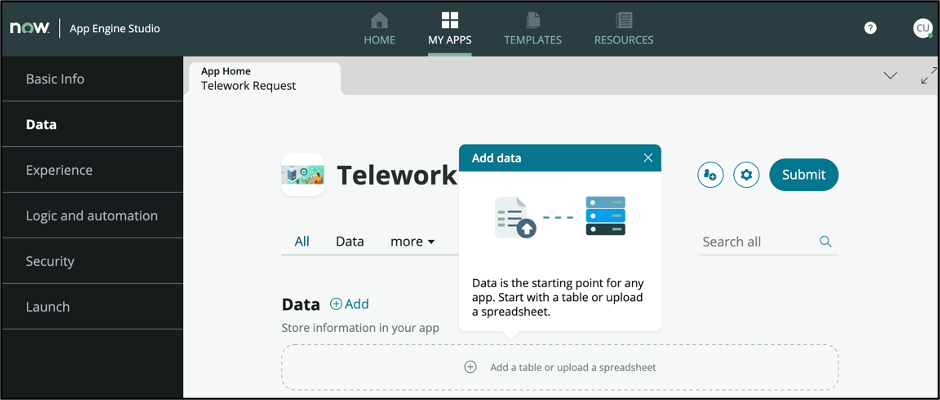Open app settings gear icon
The image size is (940, 400).
click(x=746, y=175)
